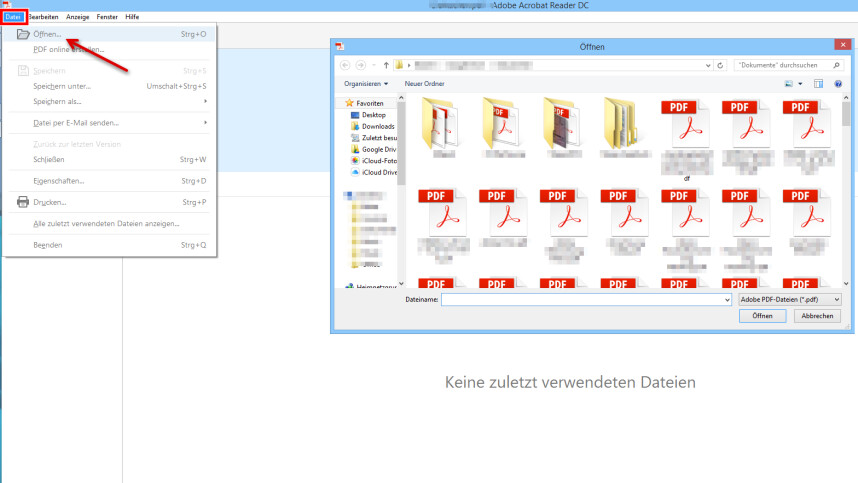Open the Fenster menu
Image resolution: width=858 pixels, height=483 pixels.
[107, 17]
